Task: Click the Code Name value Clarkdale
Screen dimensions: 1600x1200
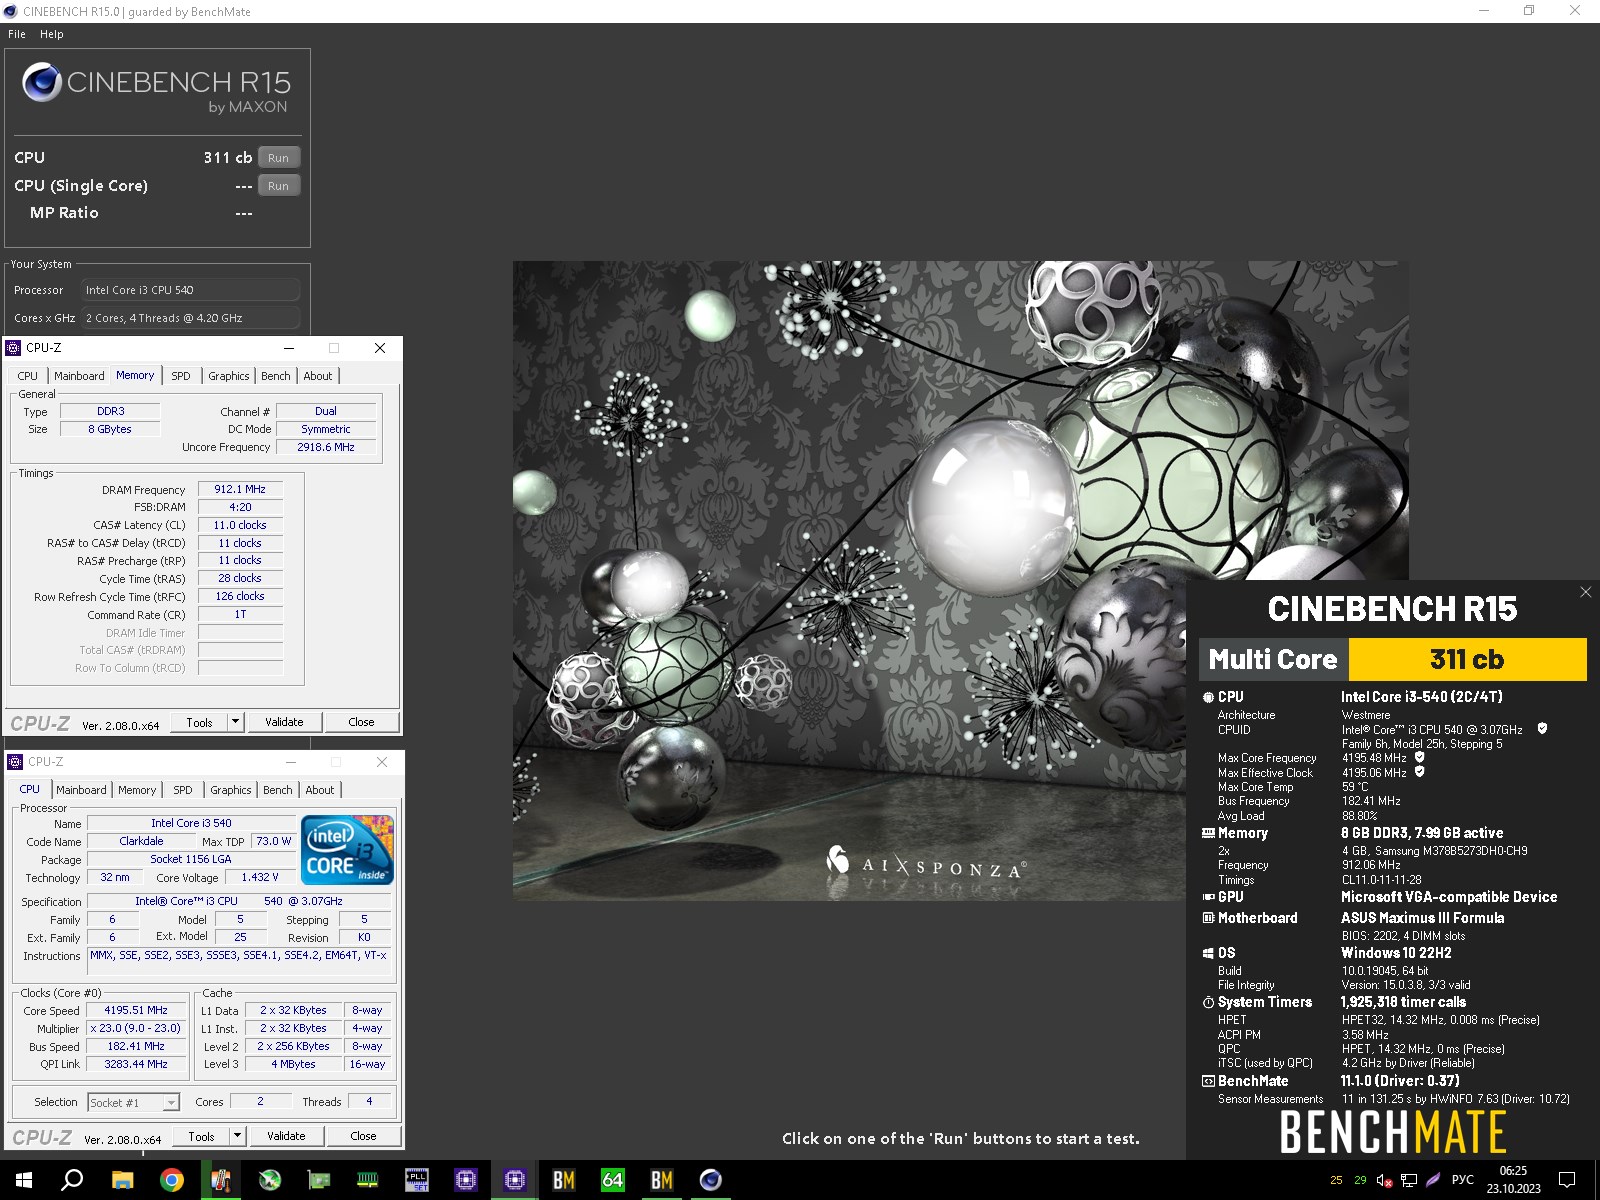Action: click(x=141, y=841)
